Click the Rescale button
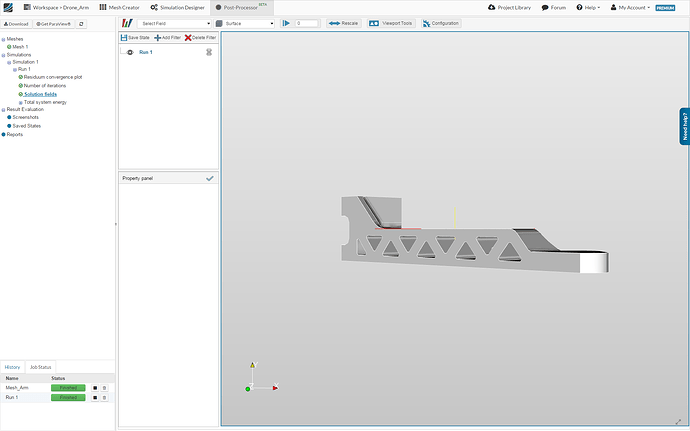Image resolution: width=690 pixels, height=431 pixels. pos(343,22)
